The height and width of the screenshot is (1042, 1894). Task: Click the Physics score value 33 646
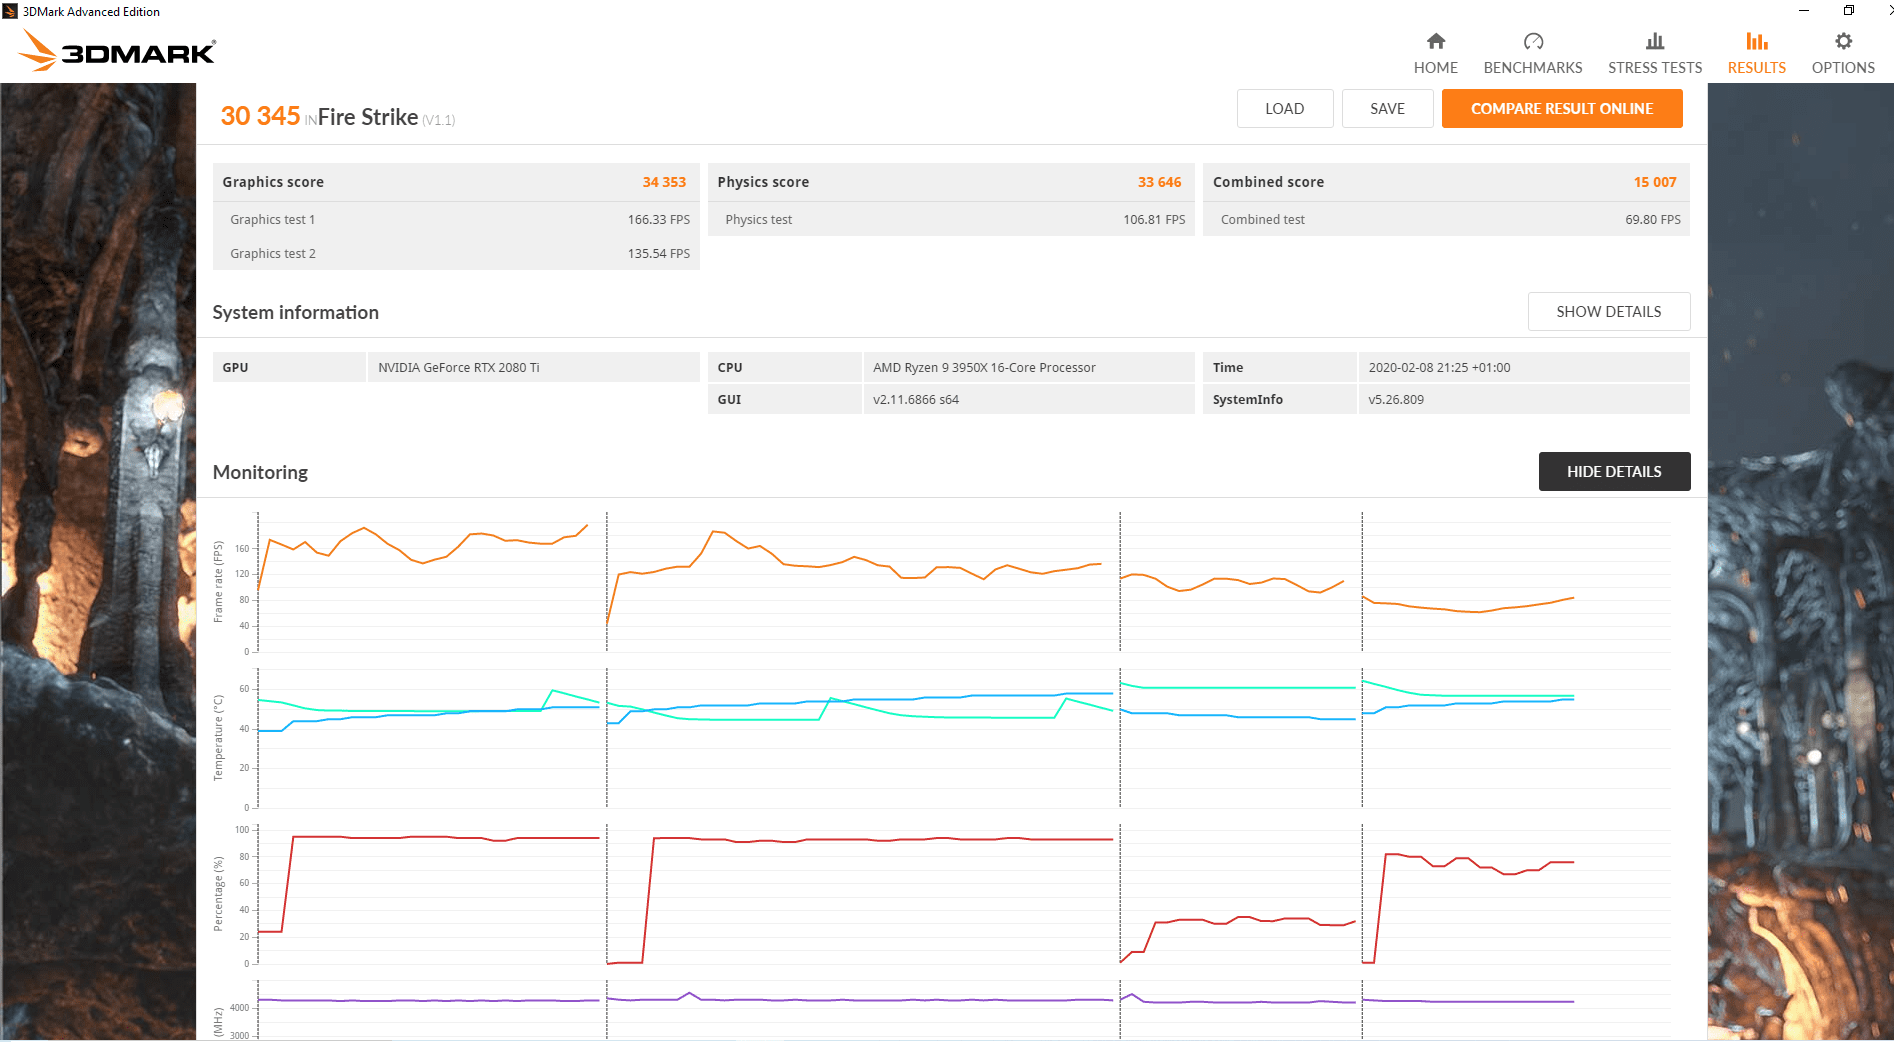[1159, 182]
